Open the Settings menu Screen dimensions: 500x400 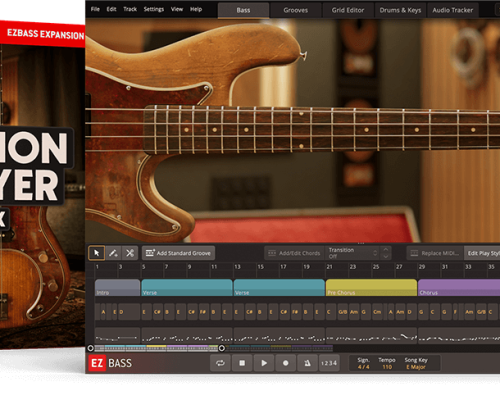[x=154, y=9]
